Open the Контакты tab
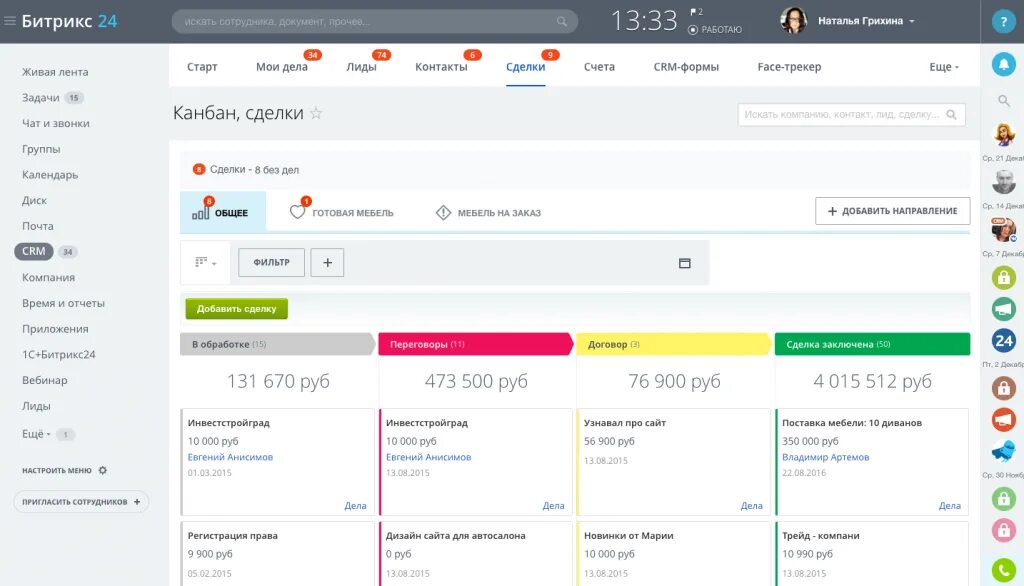 [x=441, y=67]
